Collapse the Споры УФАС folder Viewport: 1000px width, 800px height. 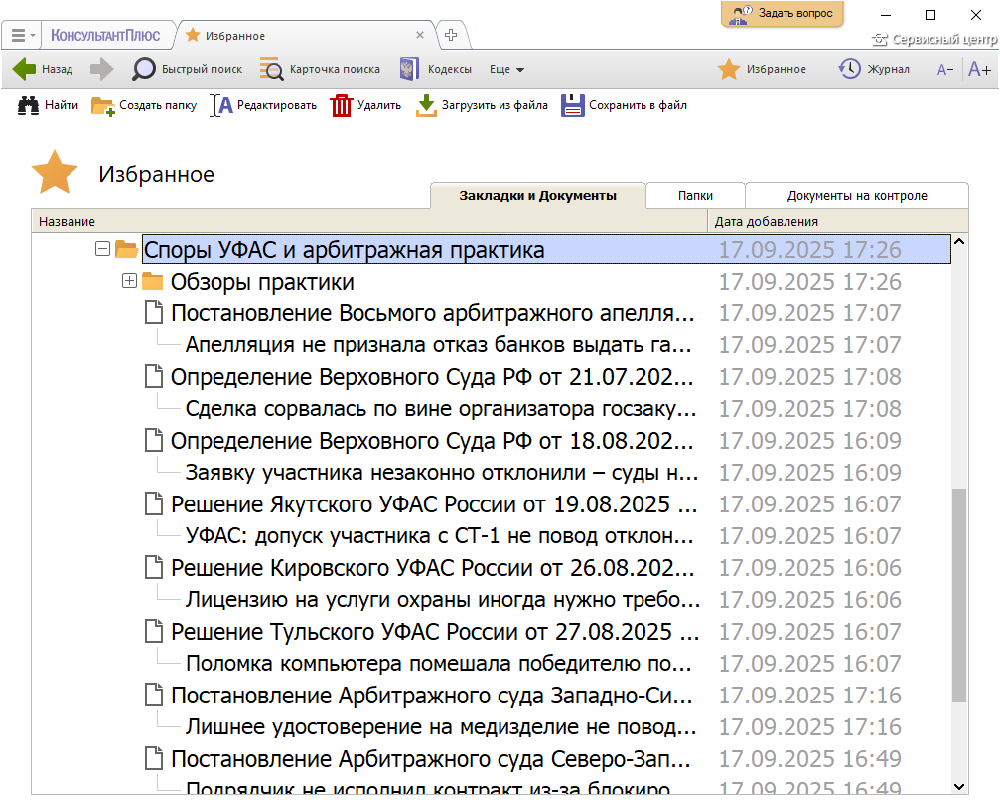click(102, 249)
